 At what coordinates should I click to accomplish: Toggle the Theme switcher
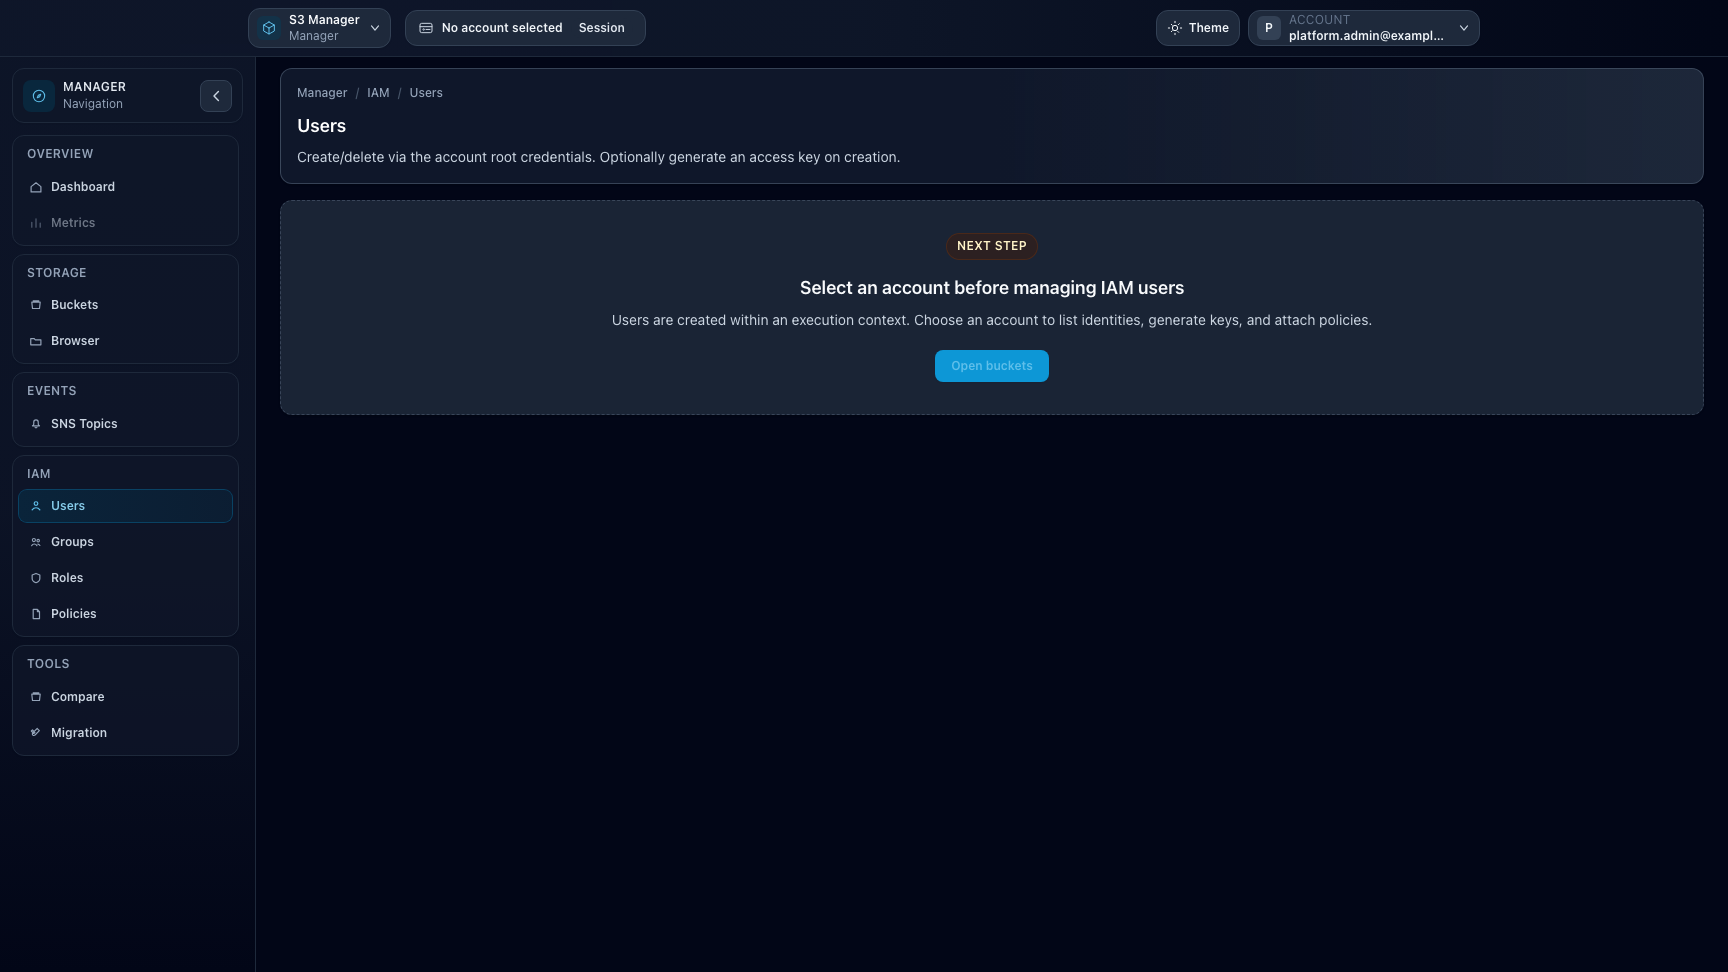tap(1197, 28)
